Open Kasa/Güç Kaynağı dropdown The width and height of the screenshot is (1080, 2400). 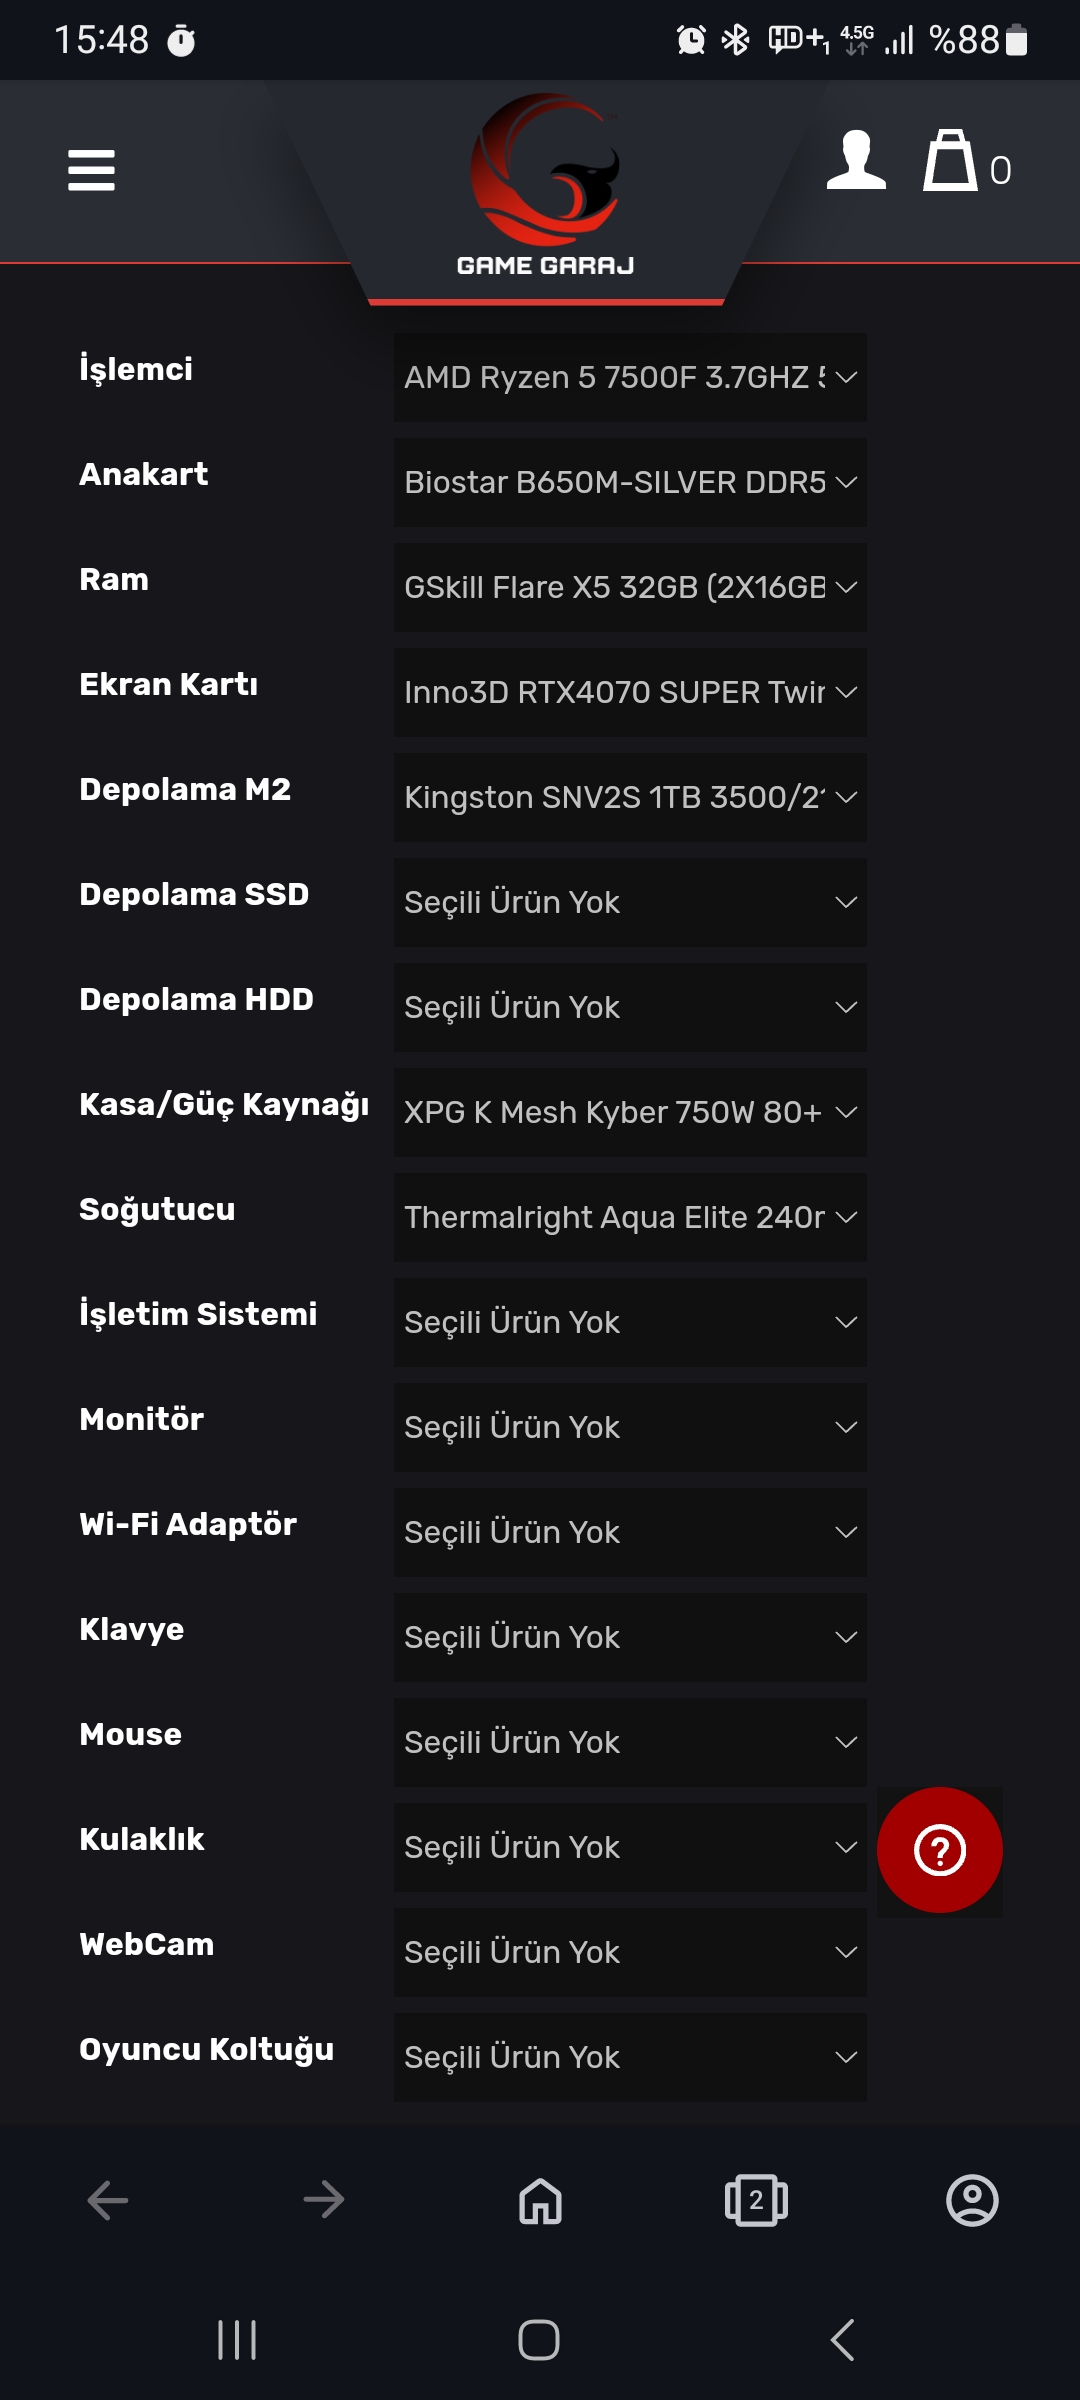coord(630,1112)
